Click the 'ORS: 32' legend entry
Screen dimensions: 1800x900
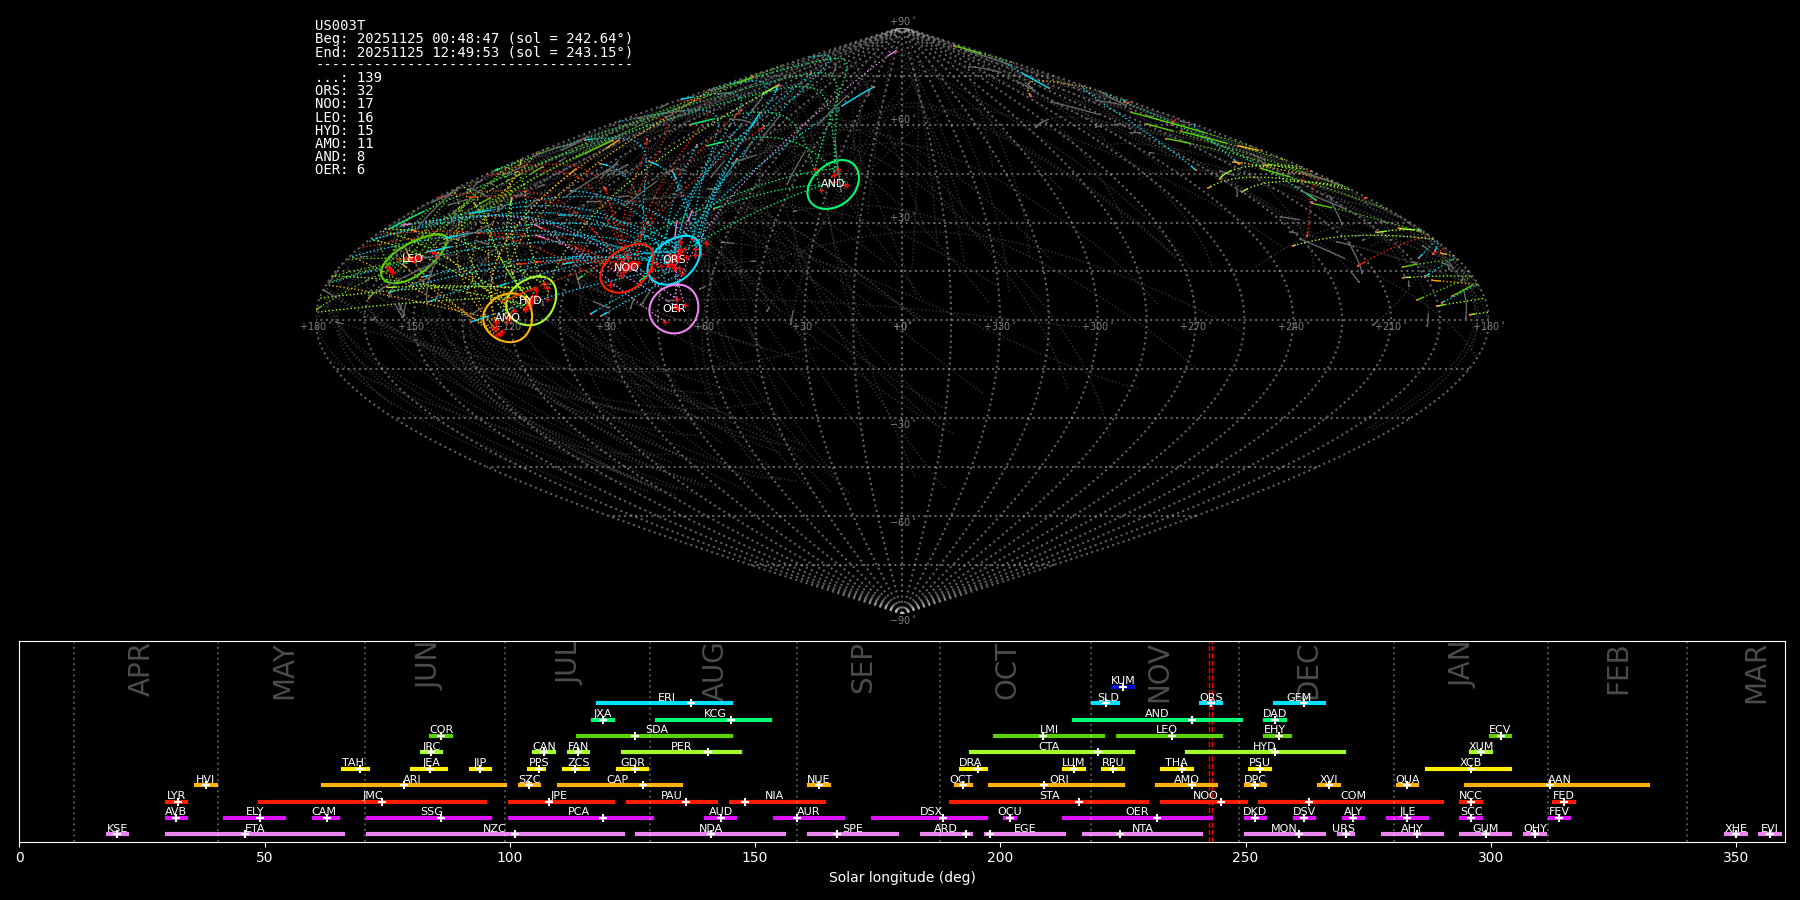tap(344, 91)
